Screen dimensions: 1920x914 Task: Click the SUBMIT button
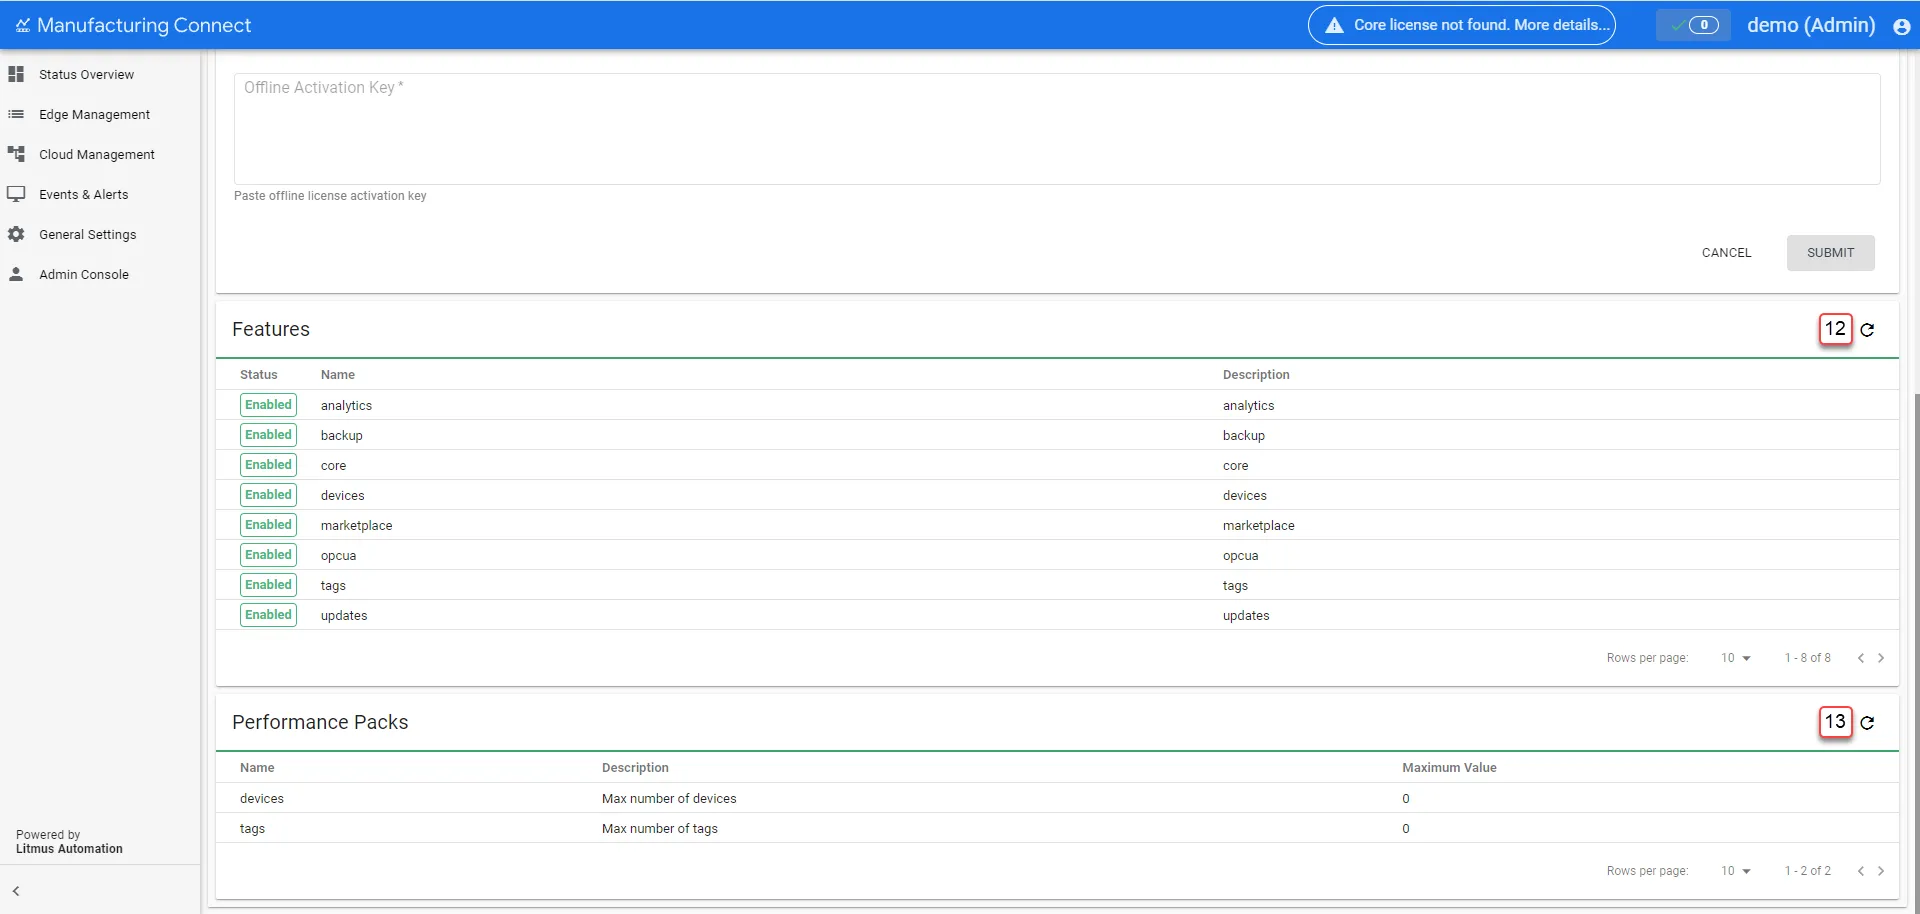click(x=1830, y=253)
